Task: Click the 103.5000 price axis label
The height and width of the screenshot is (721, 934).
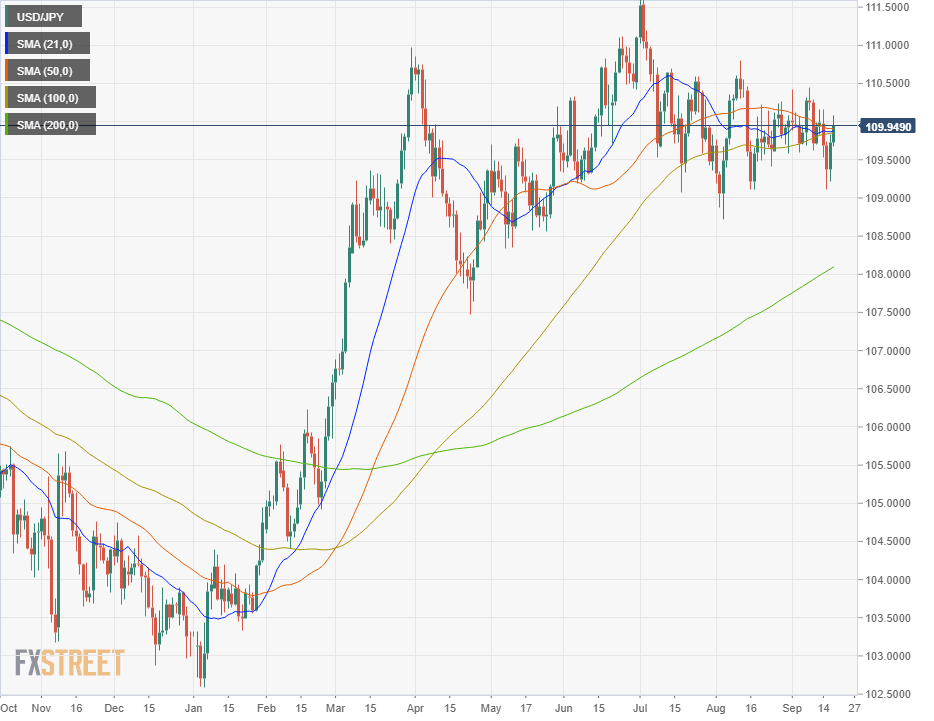Action: (887, 618)
